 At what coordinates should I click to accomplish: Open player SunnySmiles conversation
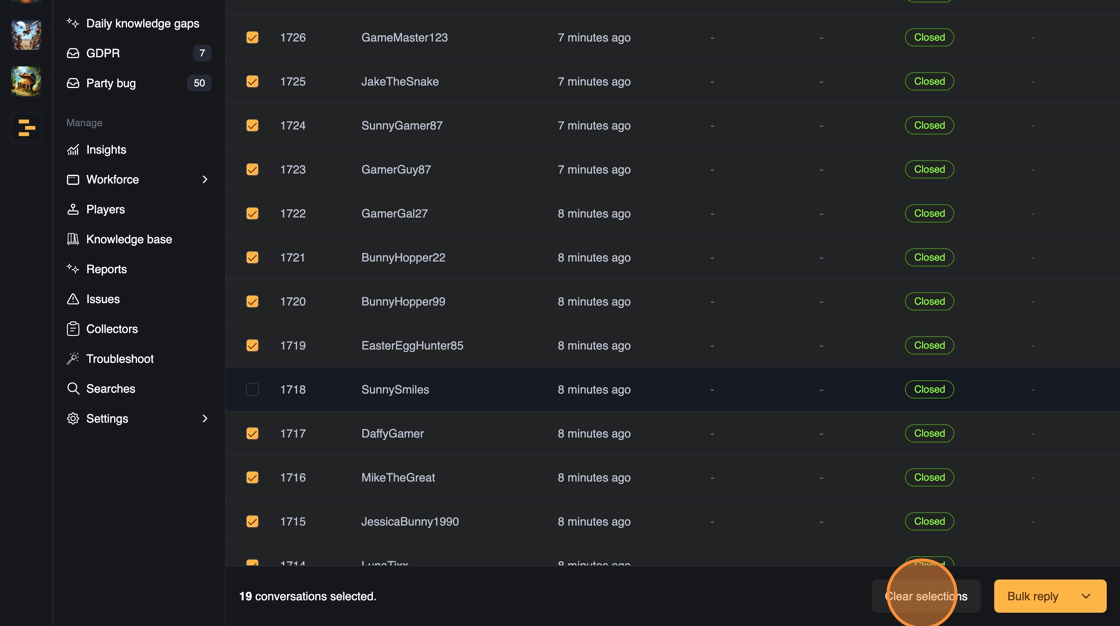click(x=395, y=389)
